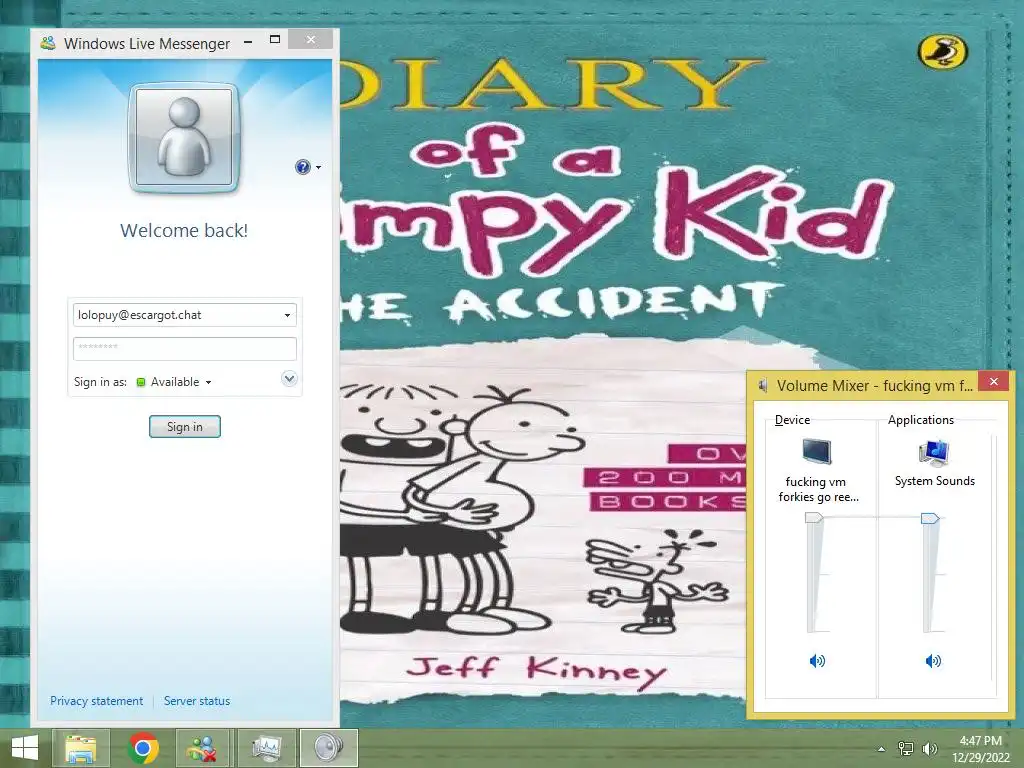
Task: Close the Volume Mixer window
Action: click(x=993, y=381)
